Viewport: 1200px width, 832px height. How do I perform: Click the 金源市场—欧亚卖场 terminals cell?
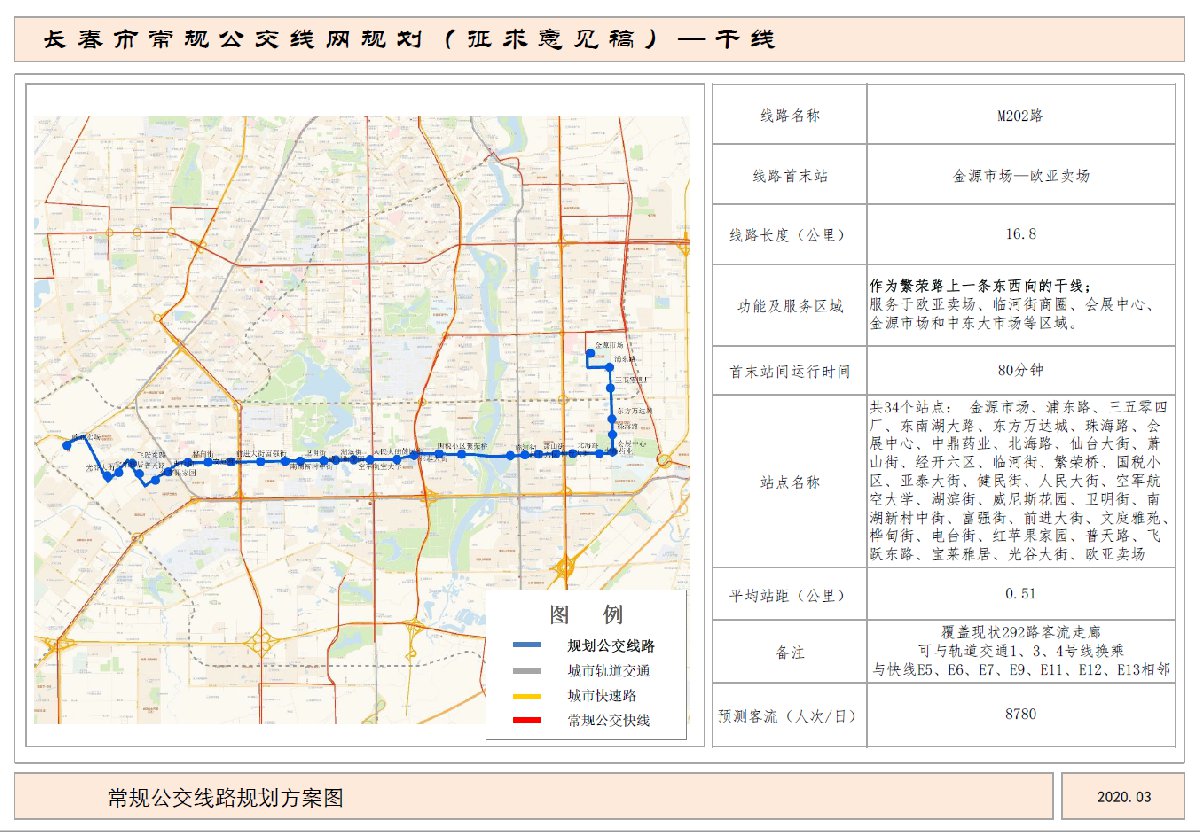click(1021, 175)
